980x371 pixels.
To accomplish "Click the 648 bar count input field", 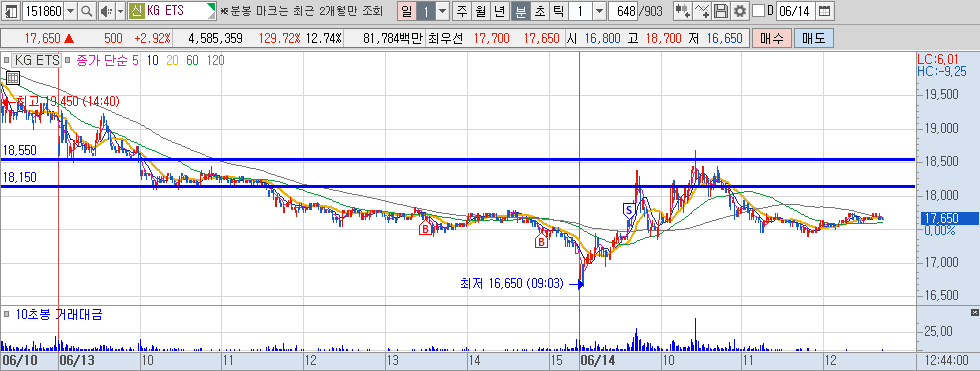I will (x=622, y=11).
